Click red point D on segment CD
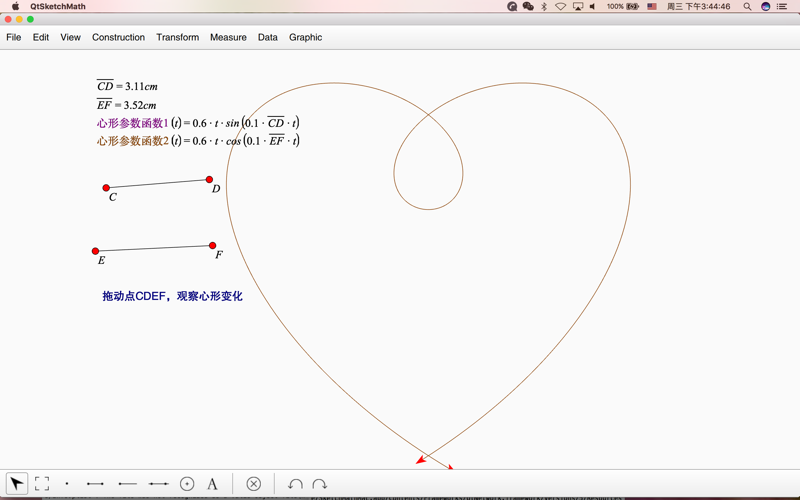The width and height of the screenshot is (800, 500). pyautogui.click(x=209, y=180)
